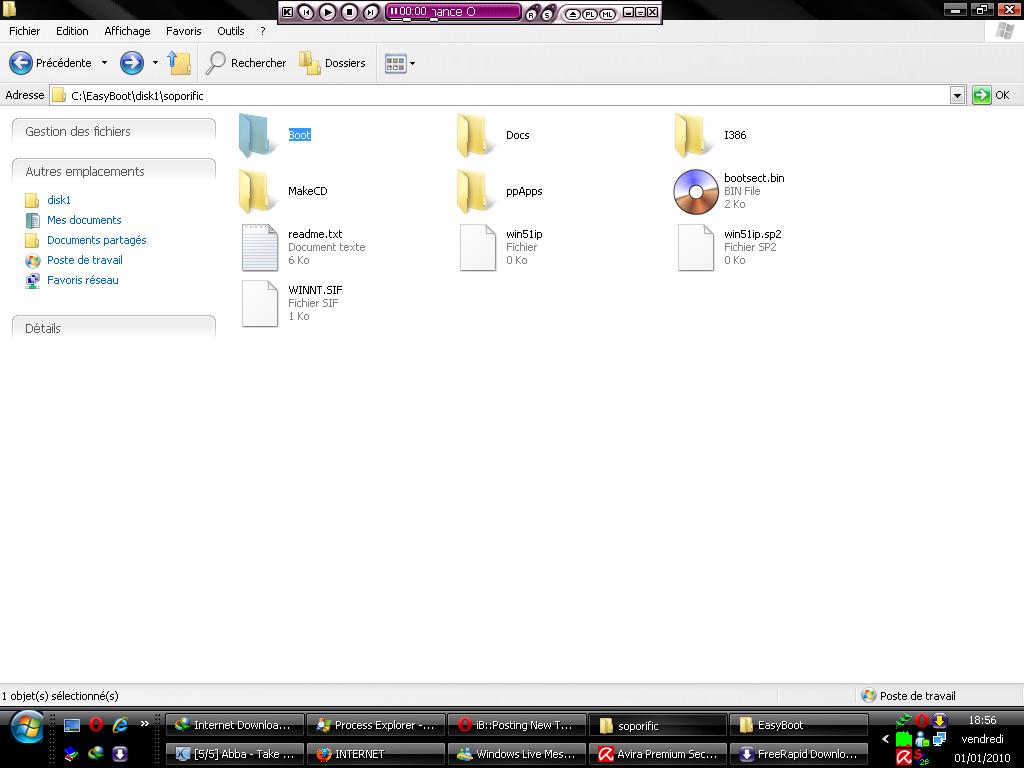
Task: Click into the address path field
Action: [500, 95]
